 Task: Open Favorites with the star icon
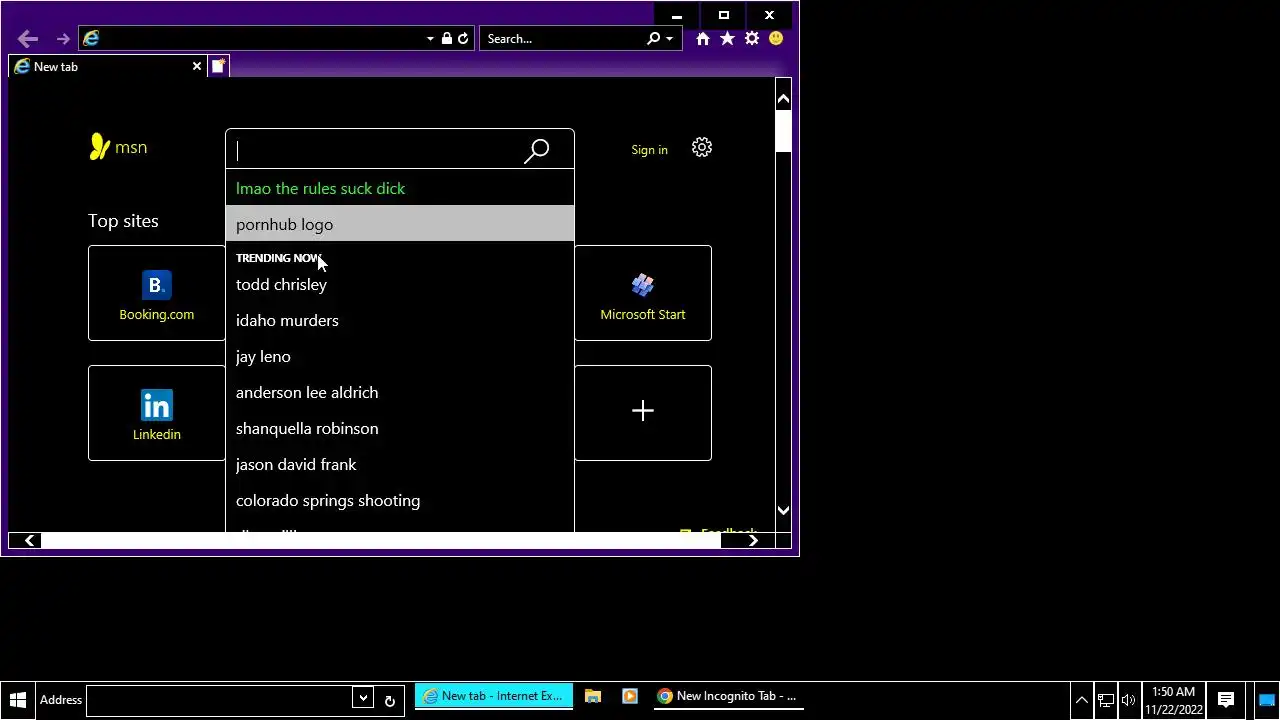click(x=727, y=39)
